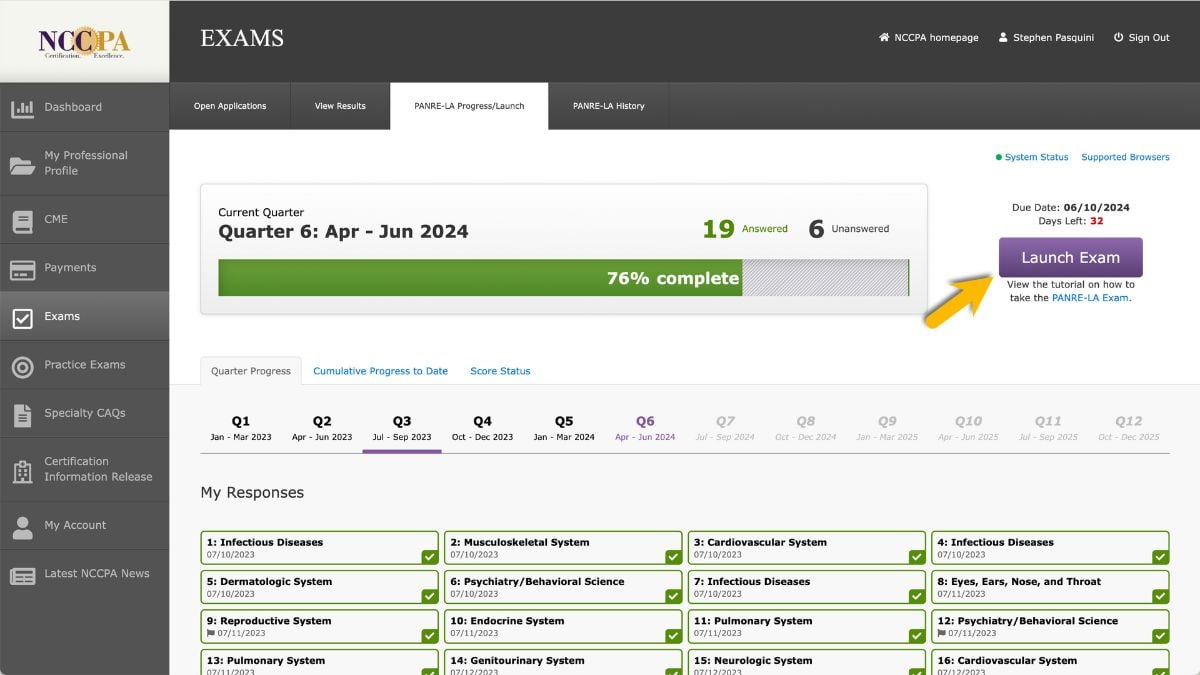Click the green System Status dot

(998, 157)
